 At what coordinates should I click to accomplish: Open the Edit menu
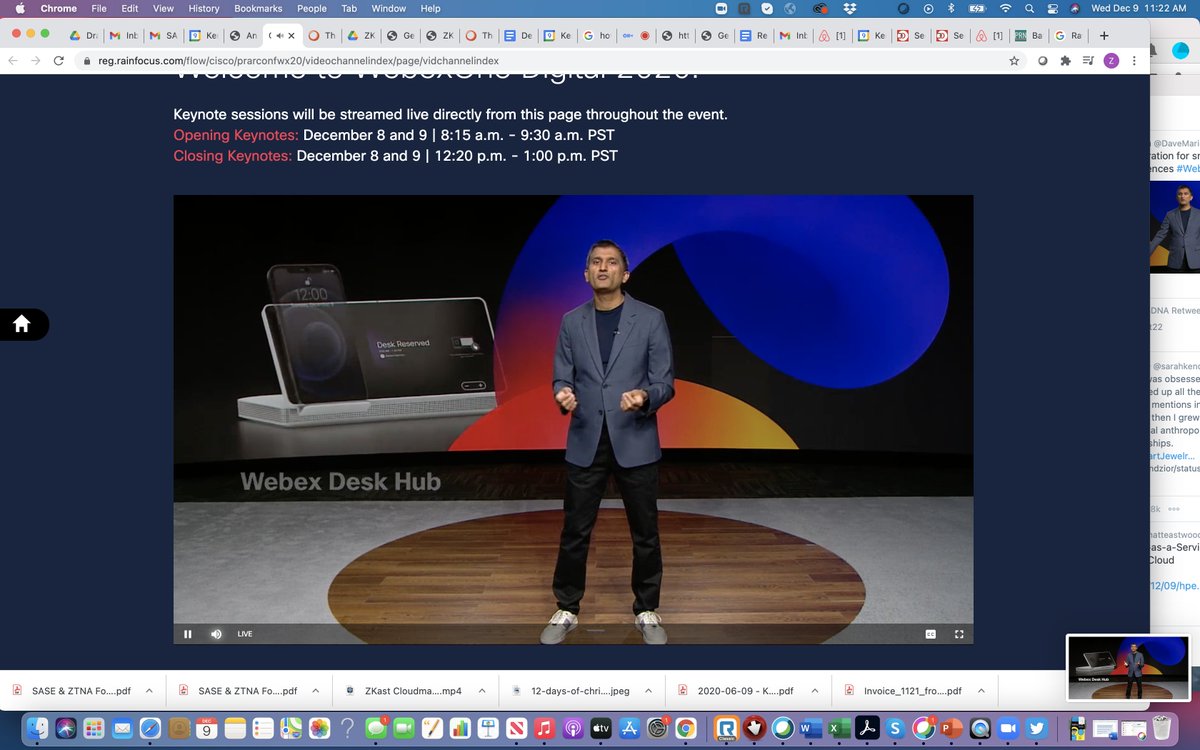130,8
